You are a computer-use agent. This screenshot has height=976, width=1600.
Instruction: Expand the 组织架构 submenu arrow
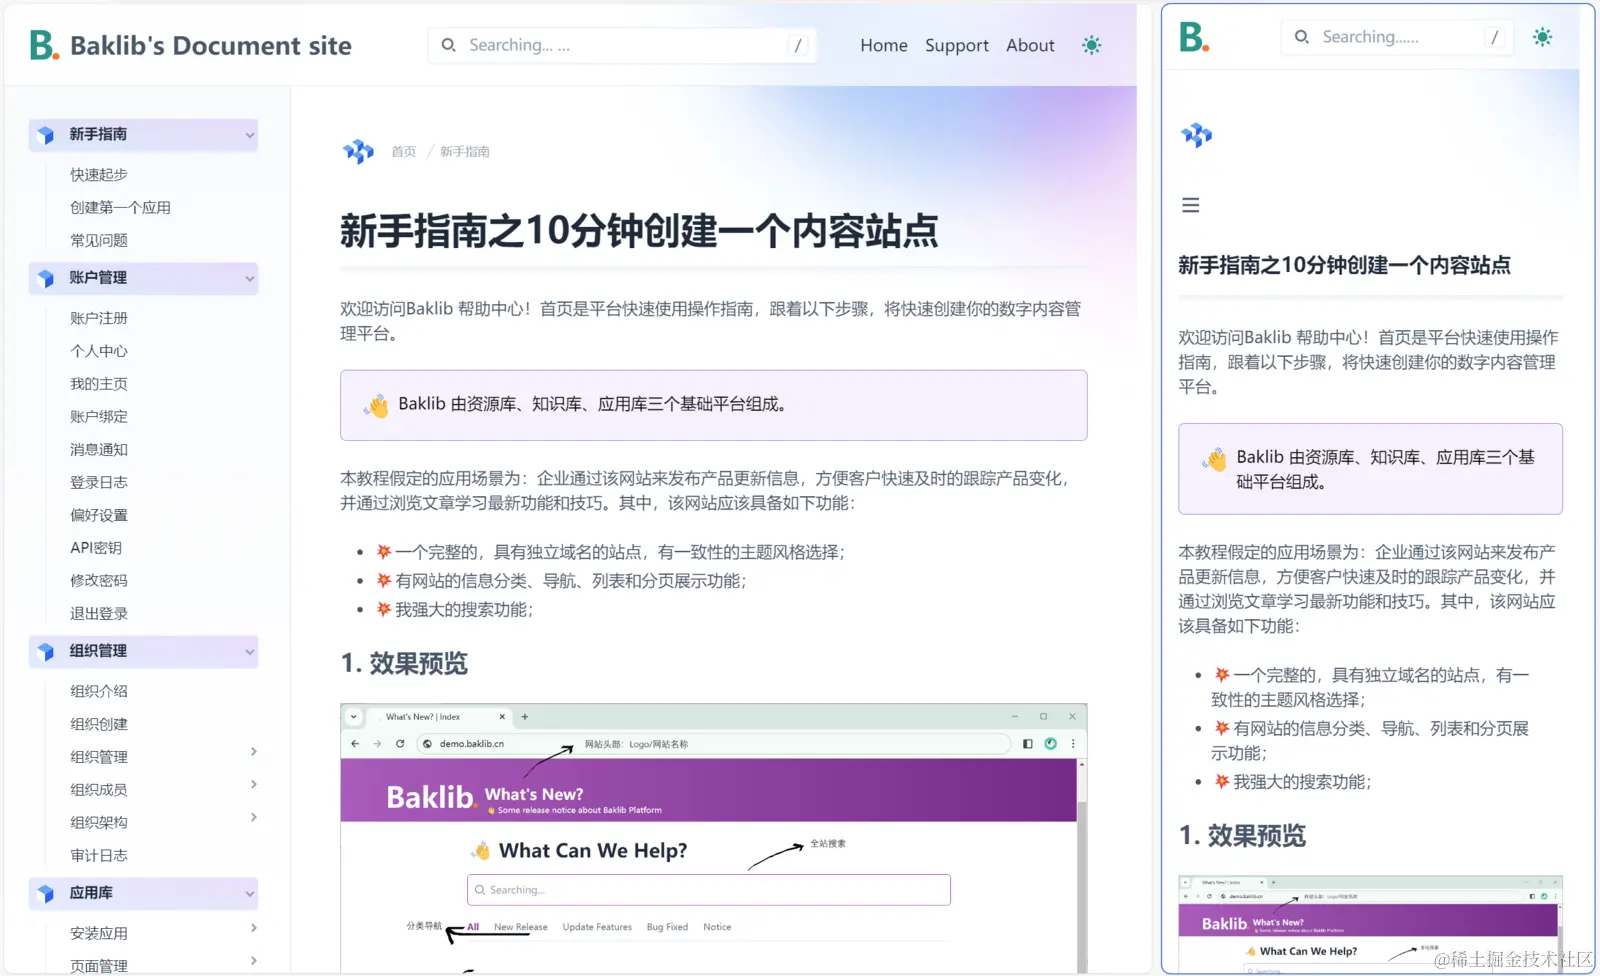click(254, 818)
